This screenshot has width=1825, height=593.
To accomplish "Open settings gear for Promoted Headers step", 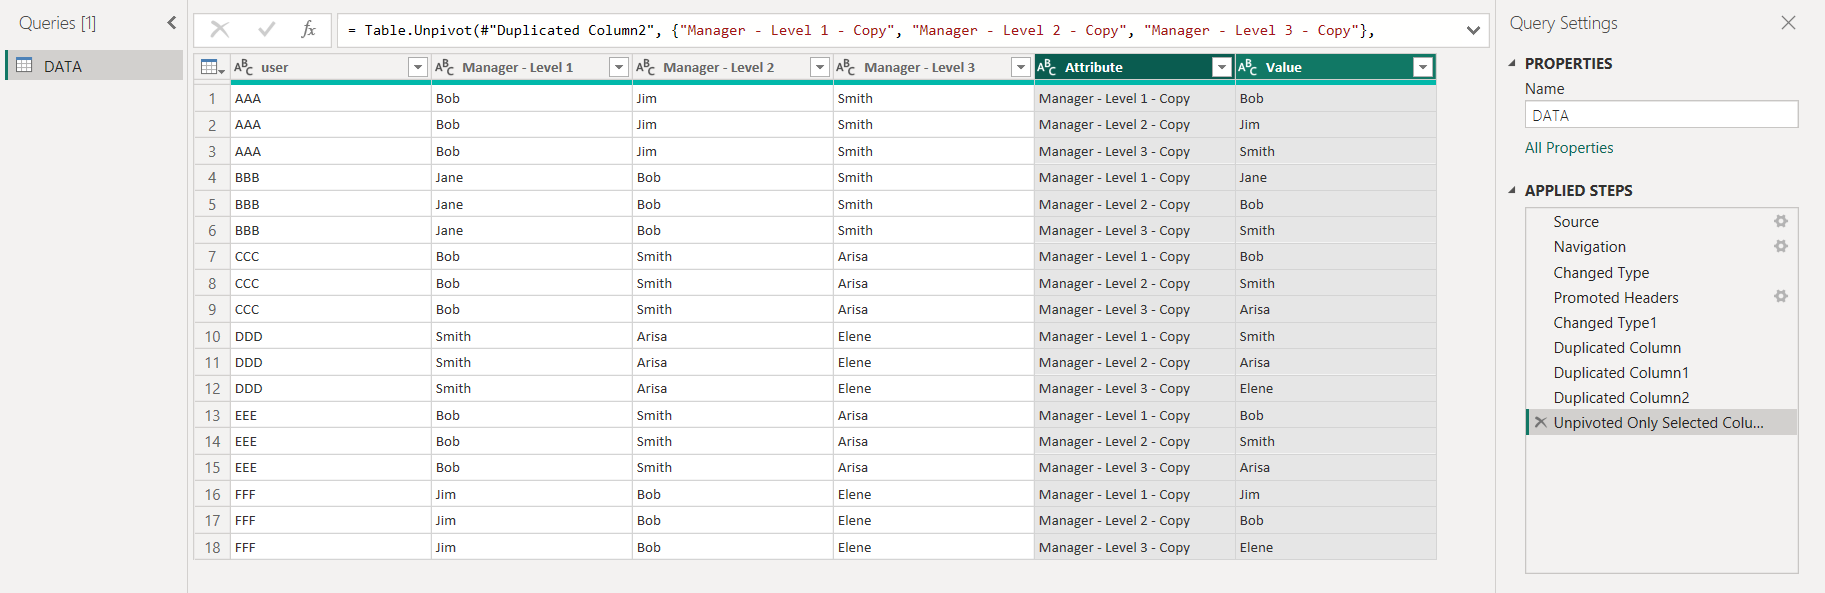I will [1781, 296].
